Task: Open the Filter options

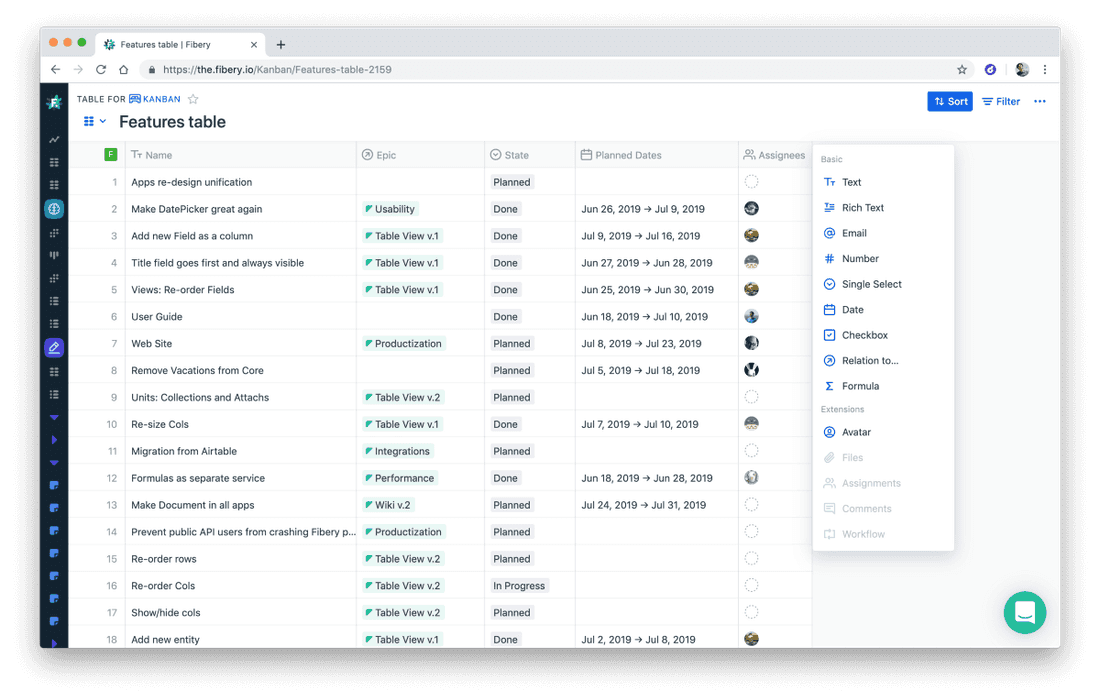Action: (1001, 101)
